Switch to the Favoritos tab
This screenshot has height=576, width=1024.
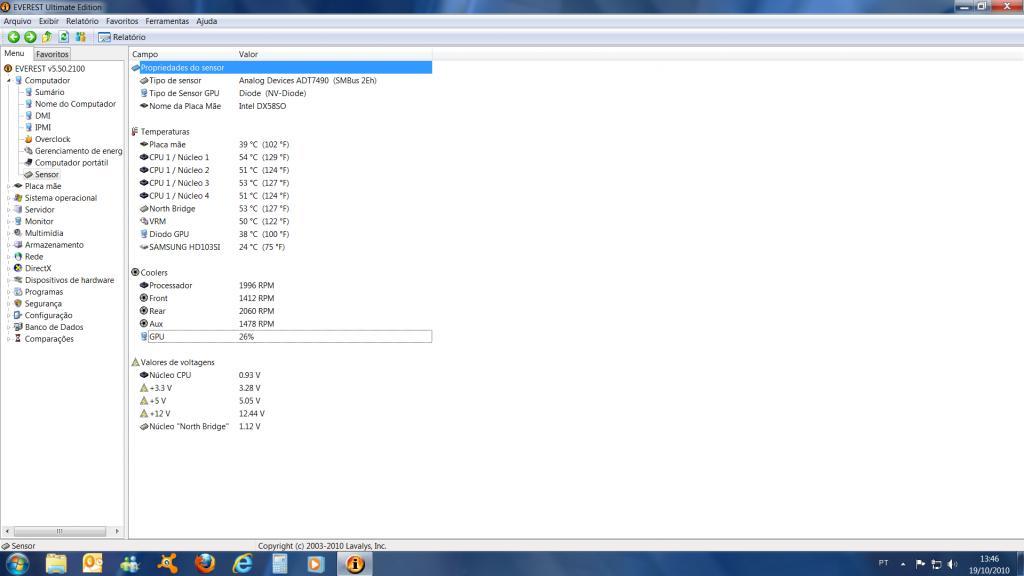pyautogui.click(x=52, y=54)
